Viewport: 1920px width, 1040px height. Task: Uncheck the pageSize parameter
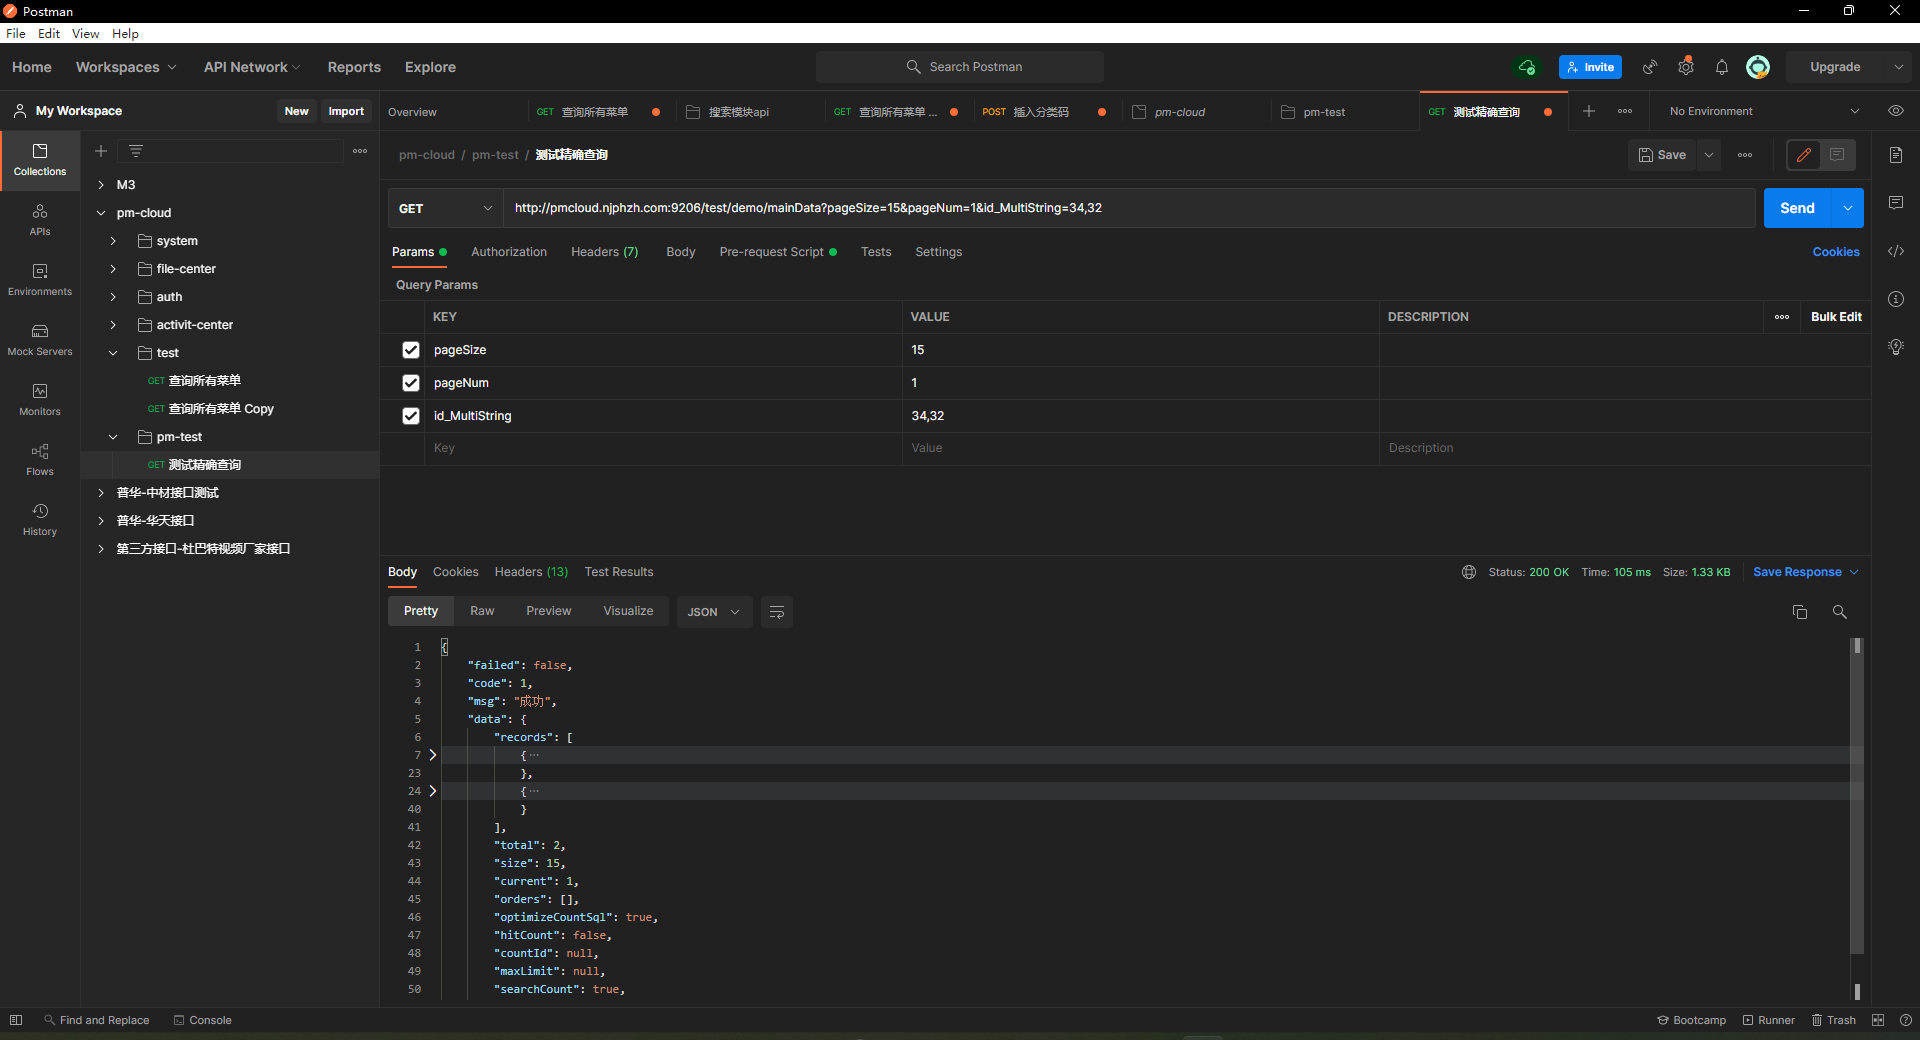coord(411,350)
